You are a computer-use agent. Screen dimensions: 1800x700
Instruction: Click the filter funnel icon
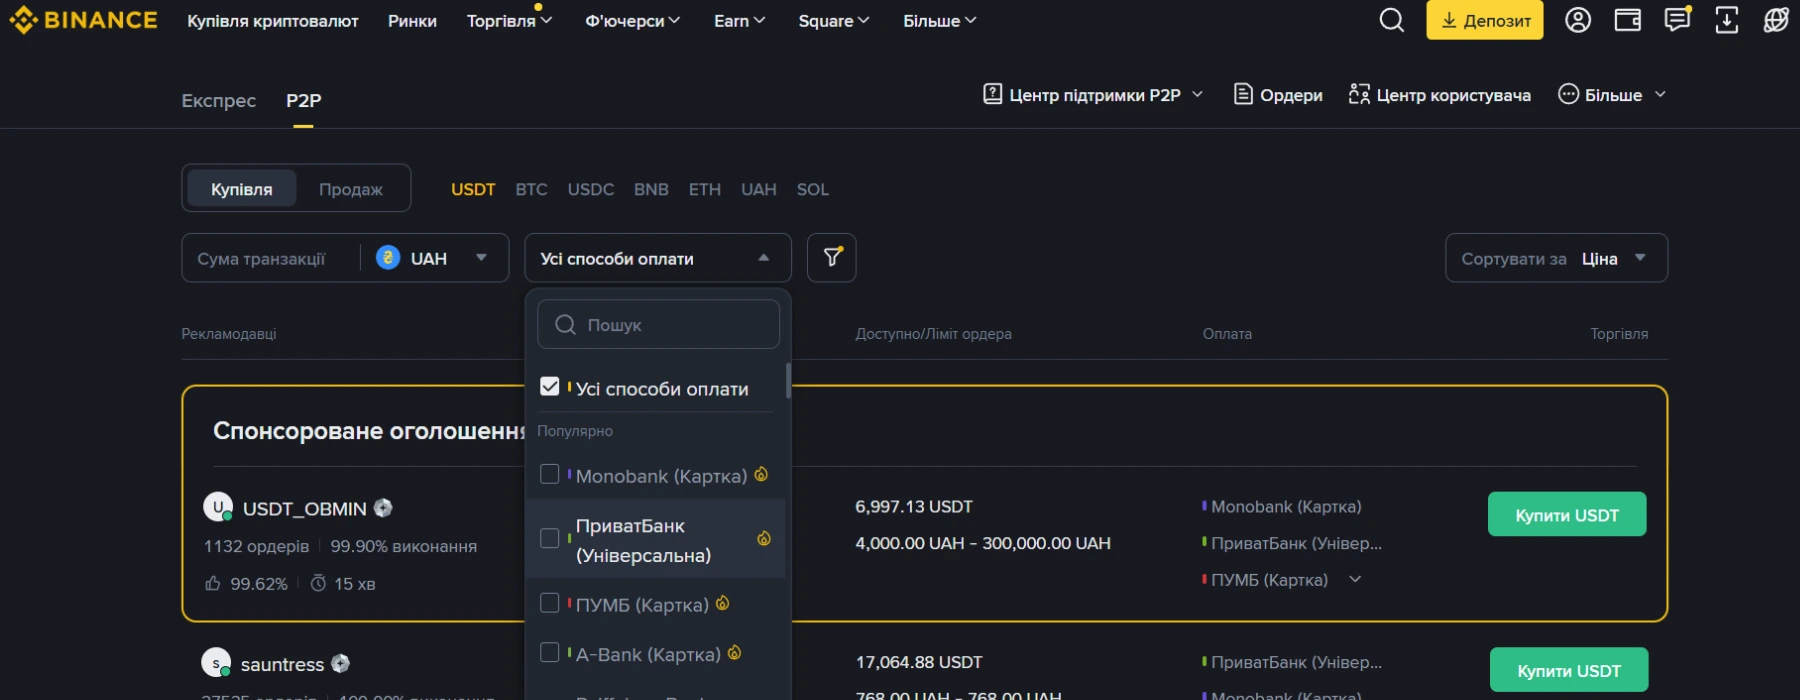(x=832, y=258)
